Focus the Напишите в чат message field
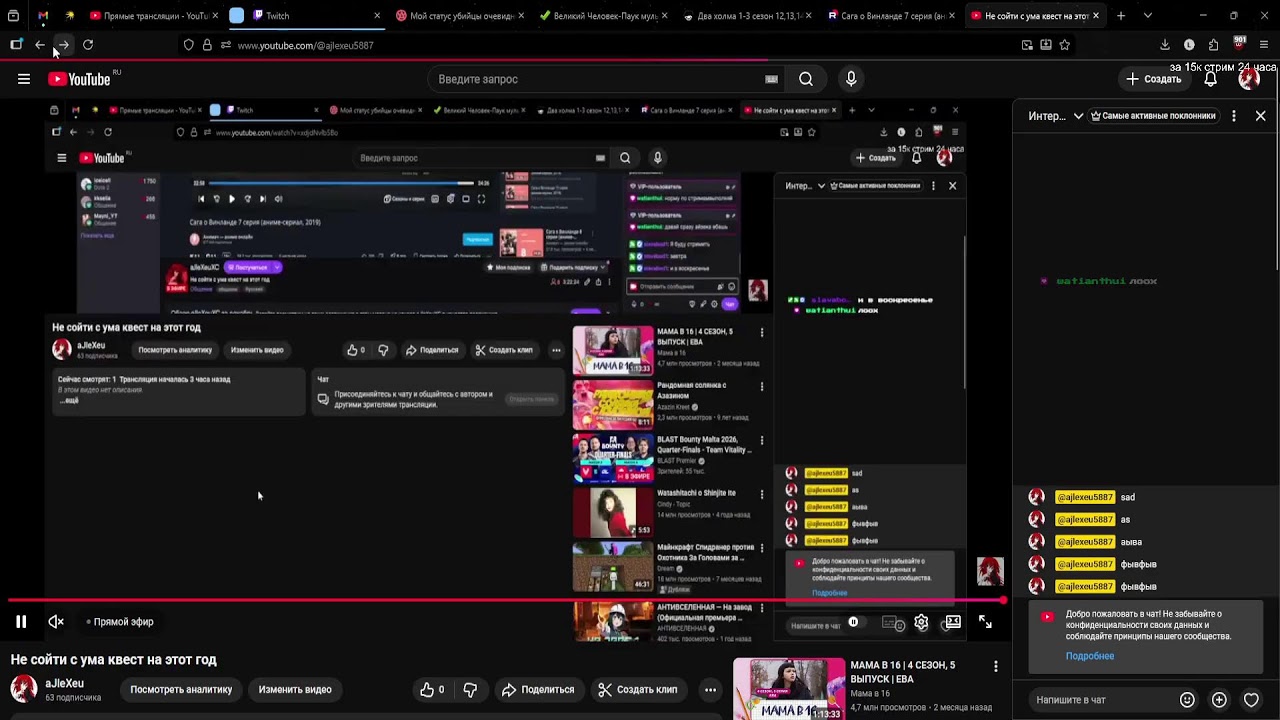 click(1100, 700)
